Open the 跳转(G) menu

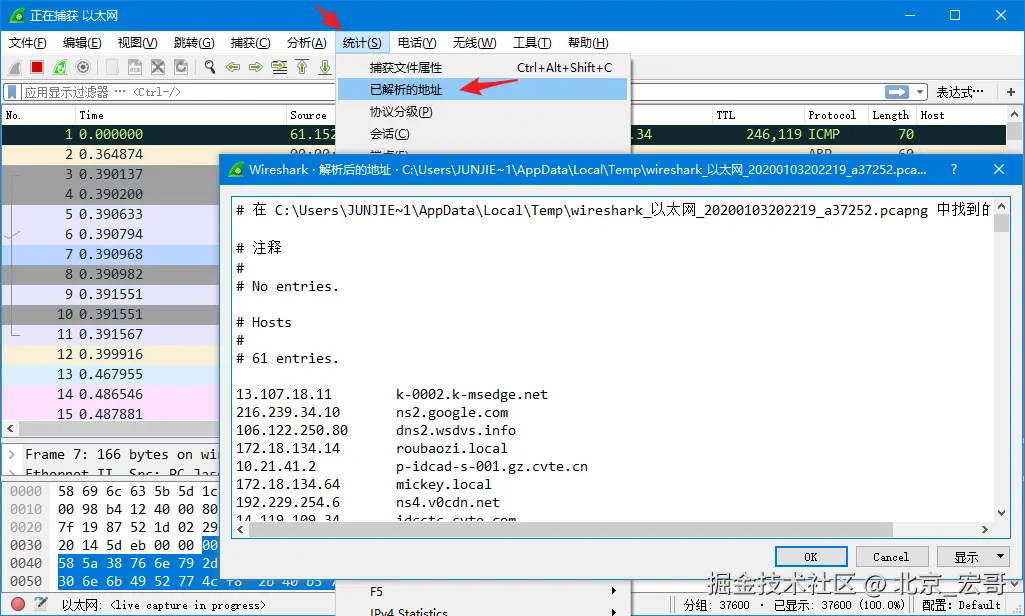tap(194, 43)
